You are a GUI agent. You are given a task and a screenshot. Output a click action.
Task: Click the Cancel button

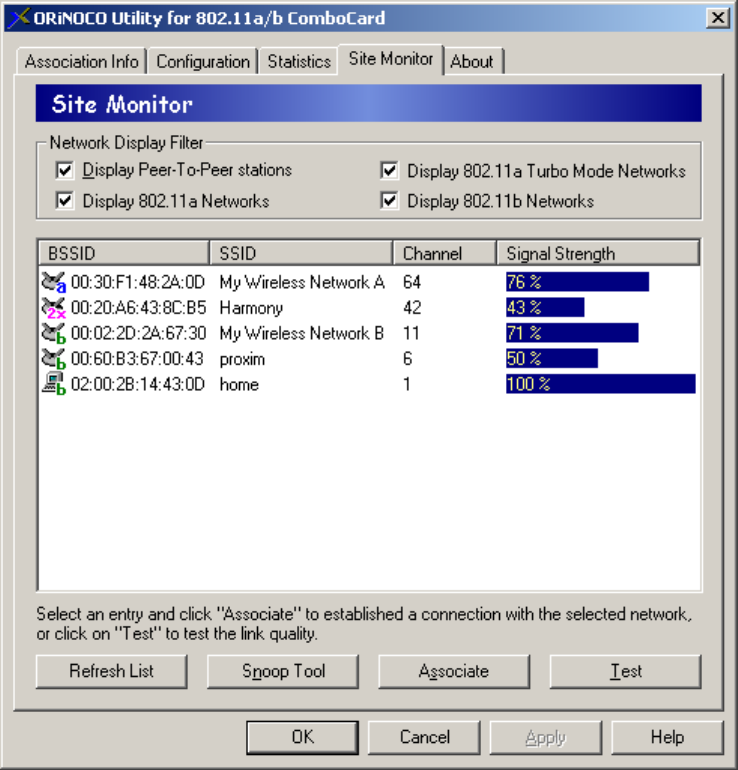coord(424,738)
